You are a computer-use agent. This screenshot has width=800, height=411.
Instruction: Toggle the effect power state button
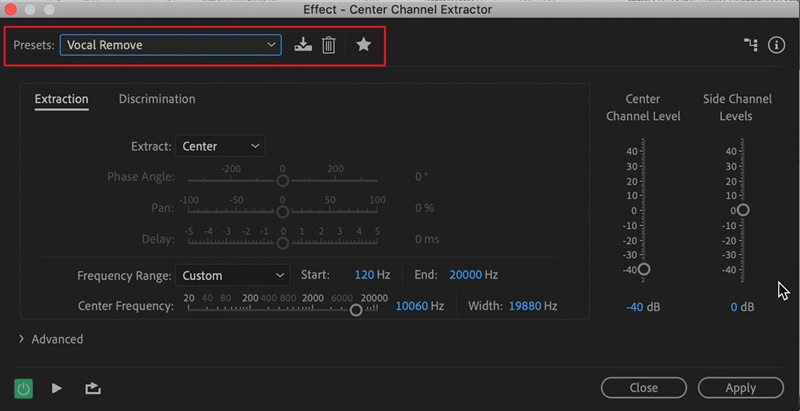tap(23, 388)
